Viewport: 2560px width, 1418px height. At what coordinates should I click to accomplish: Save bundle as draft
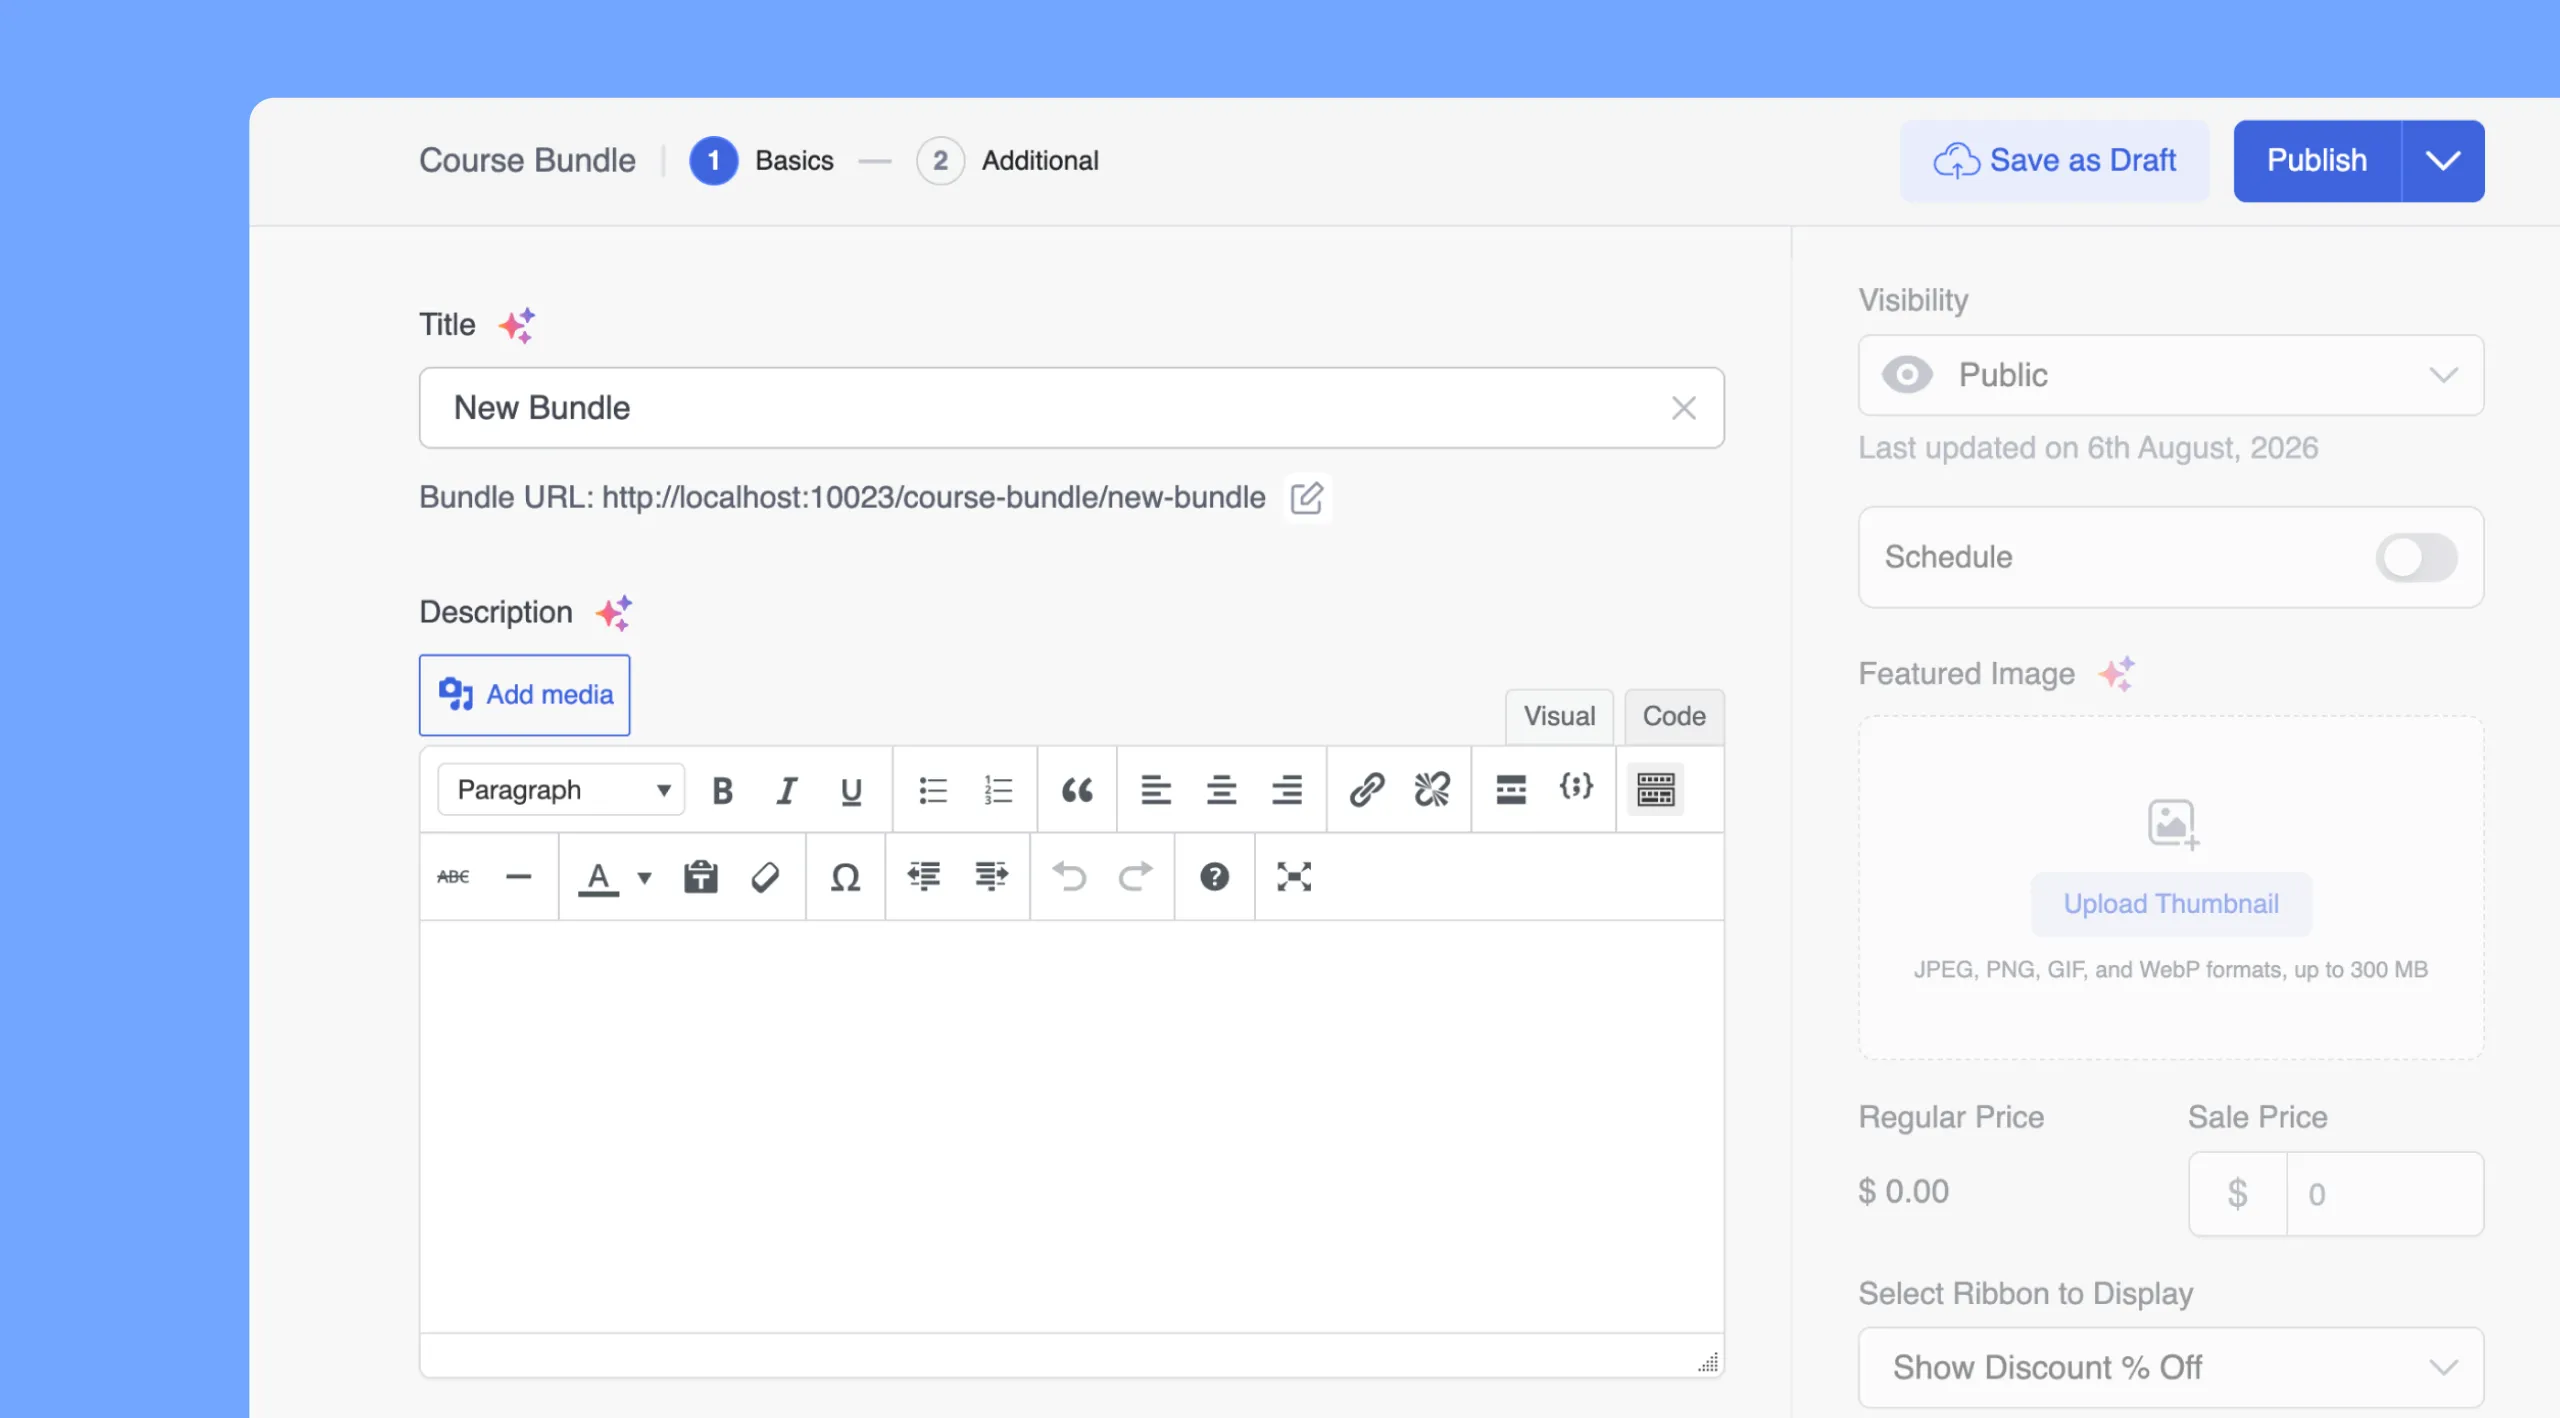click(x=2055, y=161)
